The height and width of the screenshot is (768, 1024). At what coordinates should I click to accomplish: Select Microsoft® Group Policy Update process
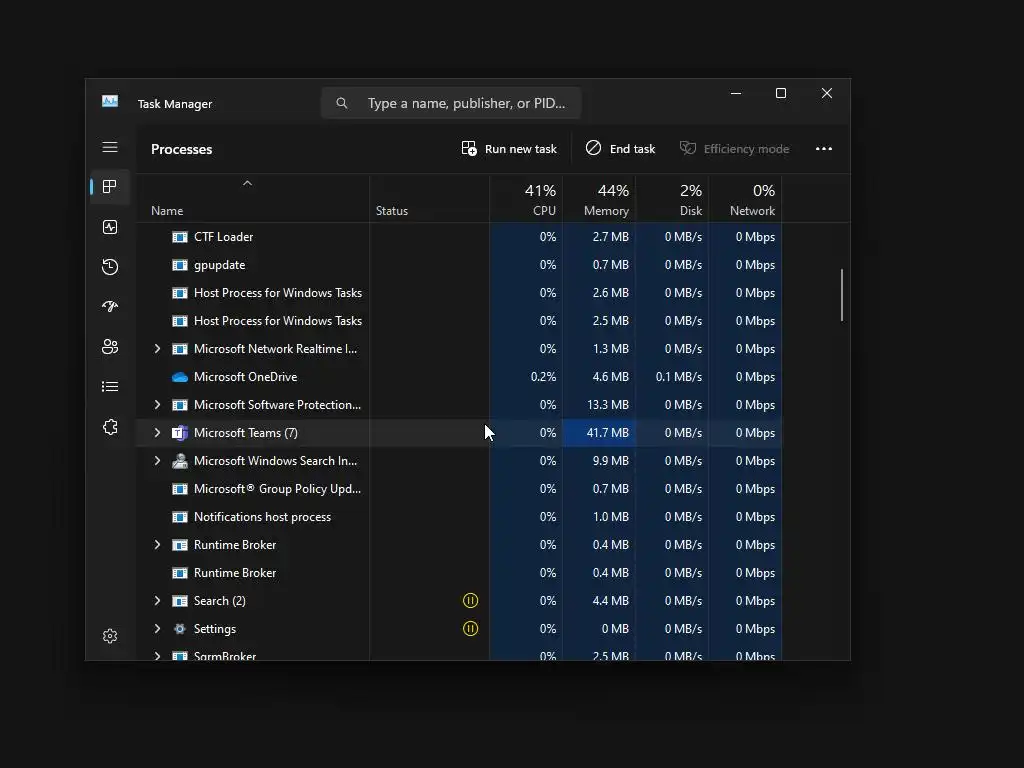[458, 489]
